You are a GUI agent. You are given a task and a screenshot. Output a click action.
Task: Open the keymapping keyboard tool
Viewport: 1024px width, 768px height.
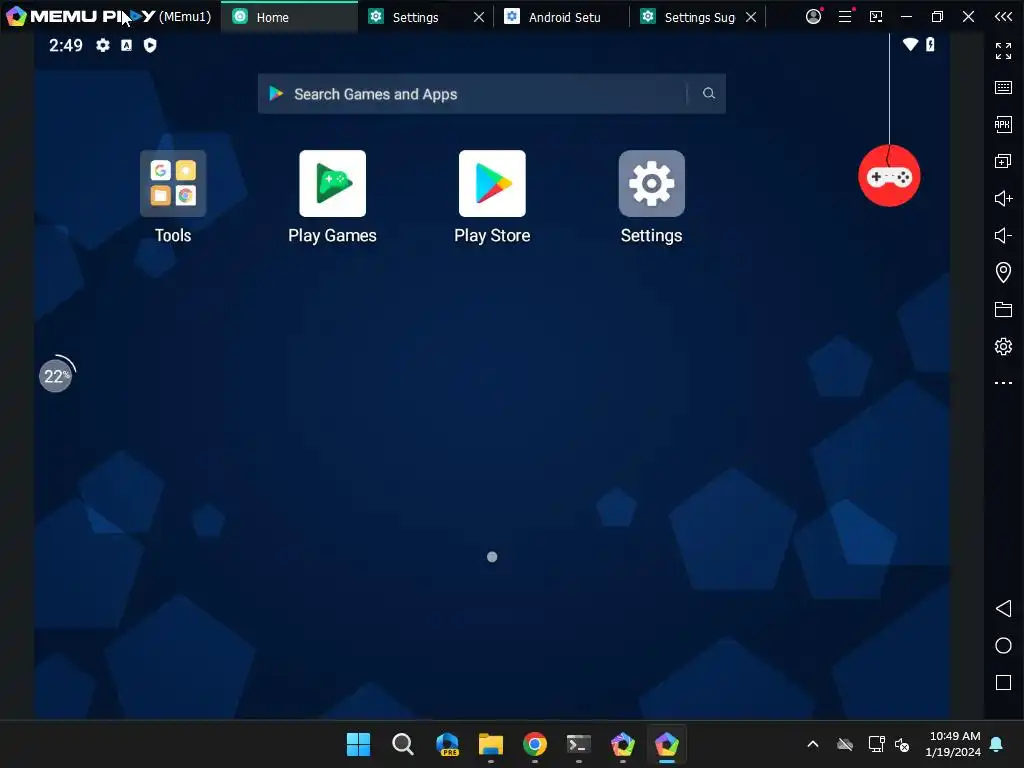1003,88
